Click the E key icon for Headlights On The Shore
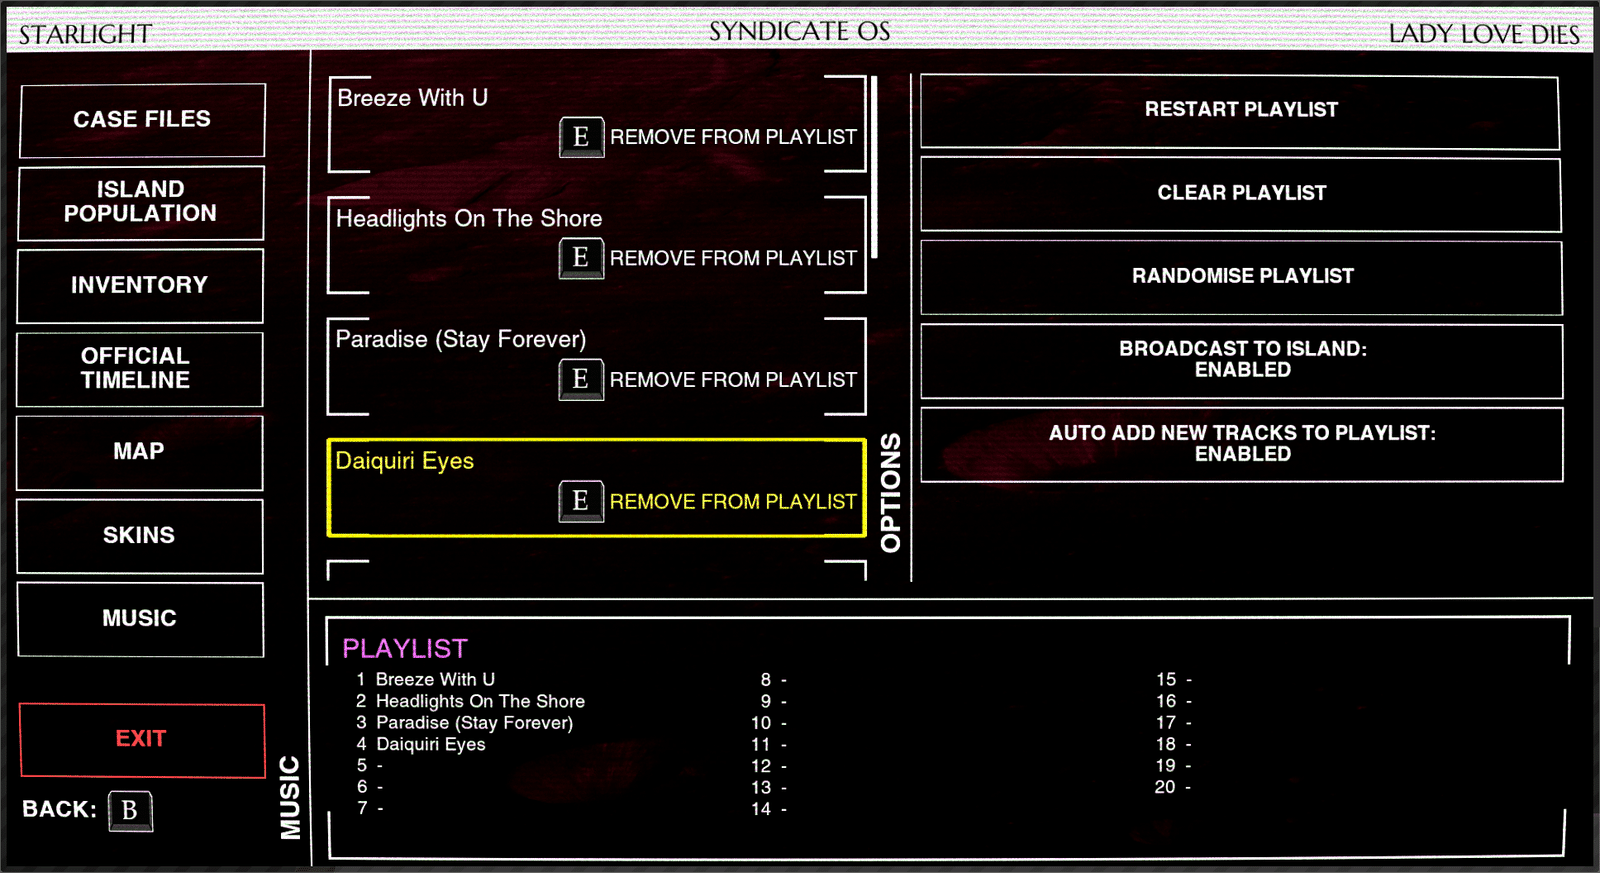The width and height of the screenshot is (1600, 873). click(x=581, y=258)
